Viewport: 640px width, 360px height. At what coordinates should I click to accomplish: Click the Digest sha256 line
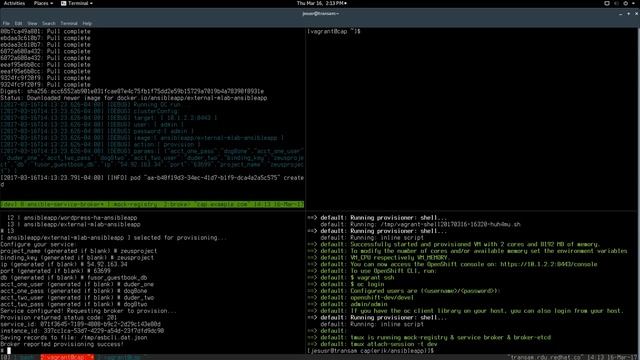coord(132,91)
